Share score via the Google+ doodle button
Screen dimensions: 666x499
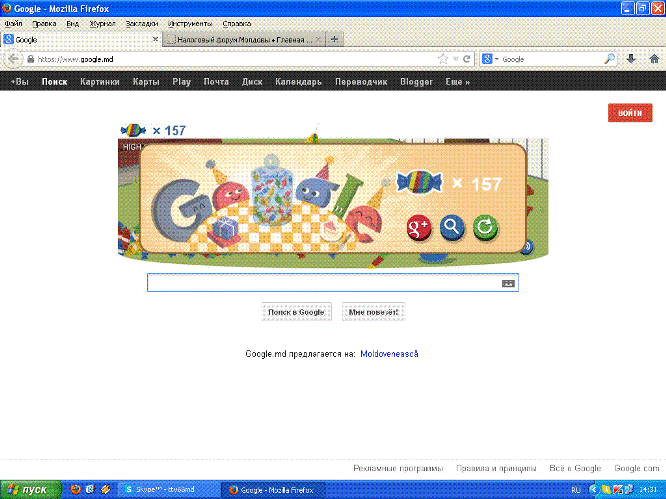point(419,227)
